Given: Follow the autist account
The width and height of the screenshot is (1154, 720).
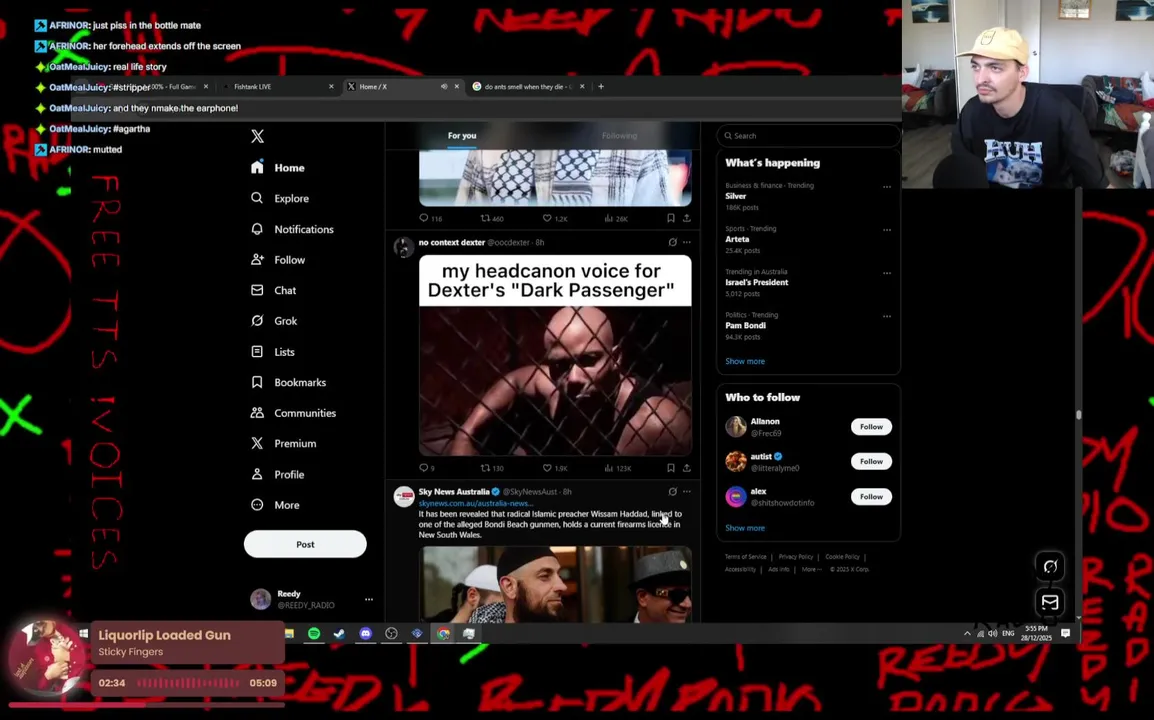Looking at the screenshot, I should (871, 462).
